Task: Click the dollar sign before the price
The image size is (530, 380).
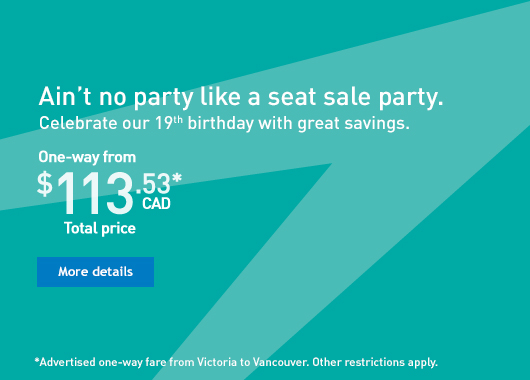Action: click(x=45, y=184)
